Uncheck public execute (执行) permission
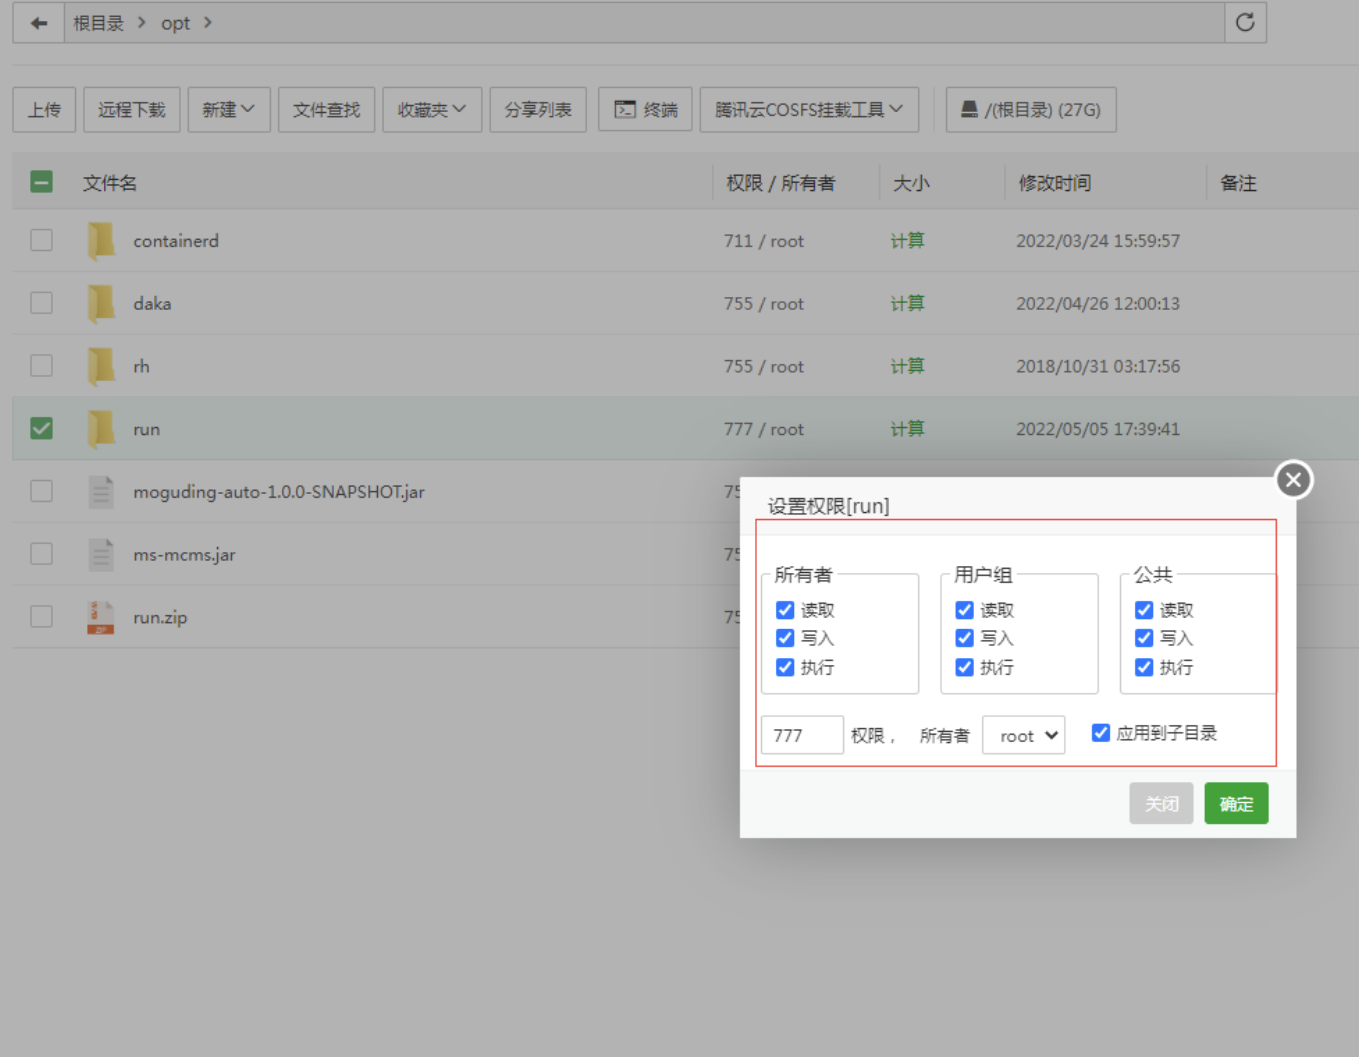 [x=1144, y=667]
